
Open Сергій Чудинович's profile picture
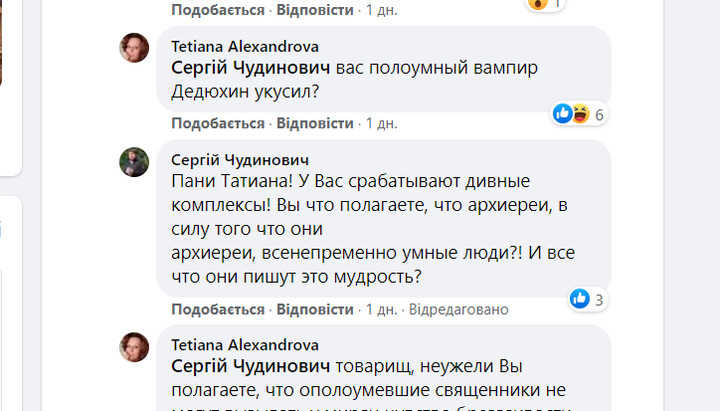(x=134, y=162)
